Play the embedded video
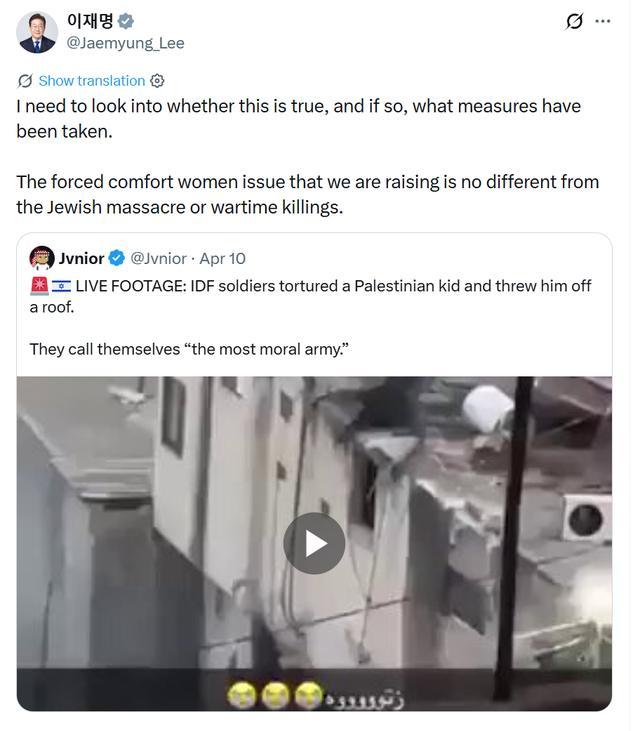Viewport: 640px width, 731px height. coord(314,543)
